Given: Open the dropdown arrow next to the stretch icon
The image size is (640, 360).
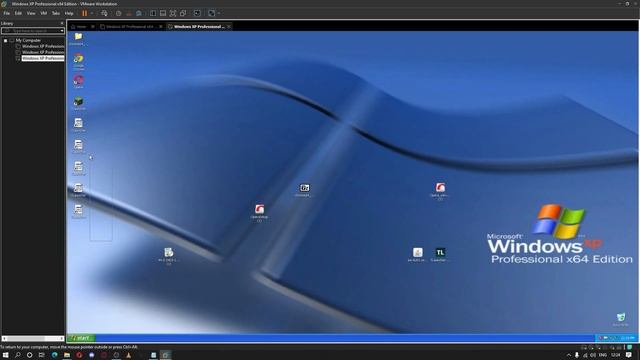Looking at the screenshot, I should [219, 13].
